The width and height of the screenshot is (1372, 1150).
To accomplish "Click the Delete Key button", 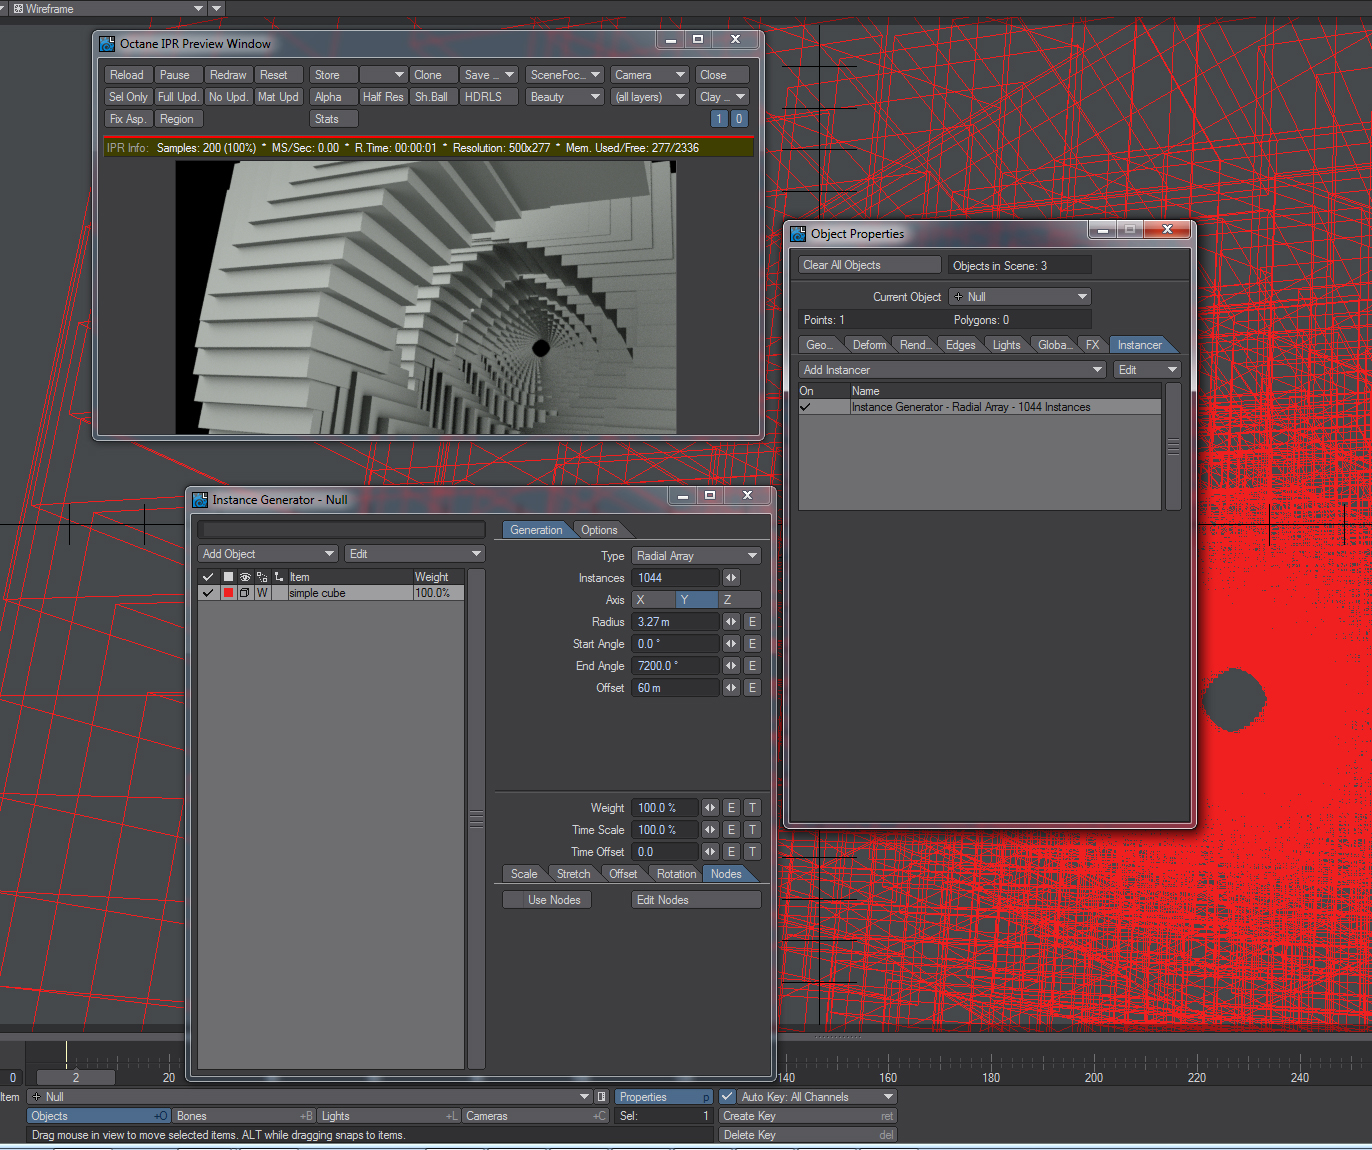I will (x=807, y=1135).
